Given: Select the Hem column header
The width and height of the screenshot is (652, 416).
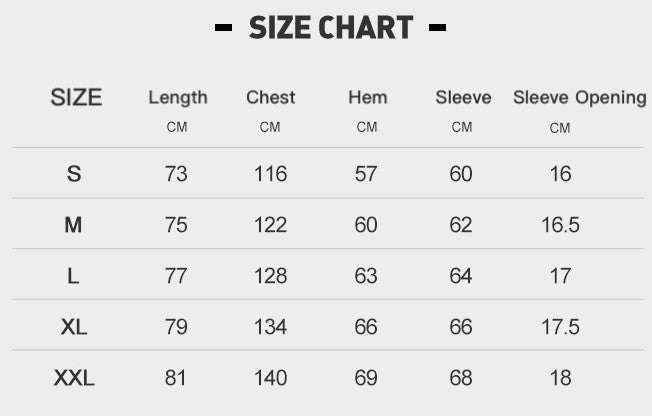Looking at the screenshot, I should tap(367, 98).
